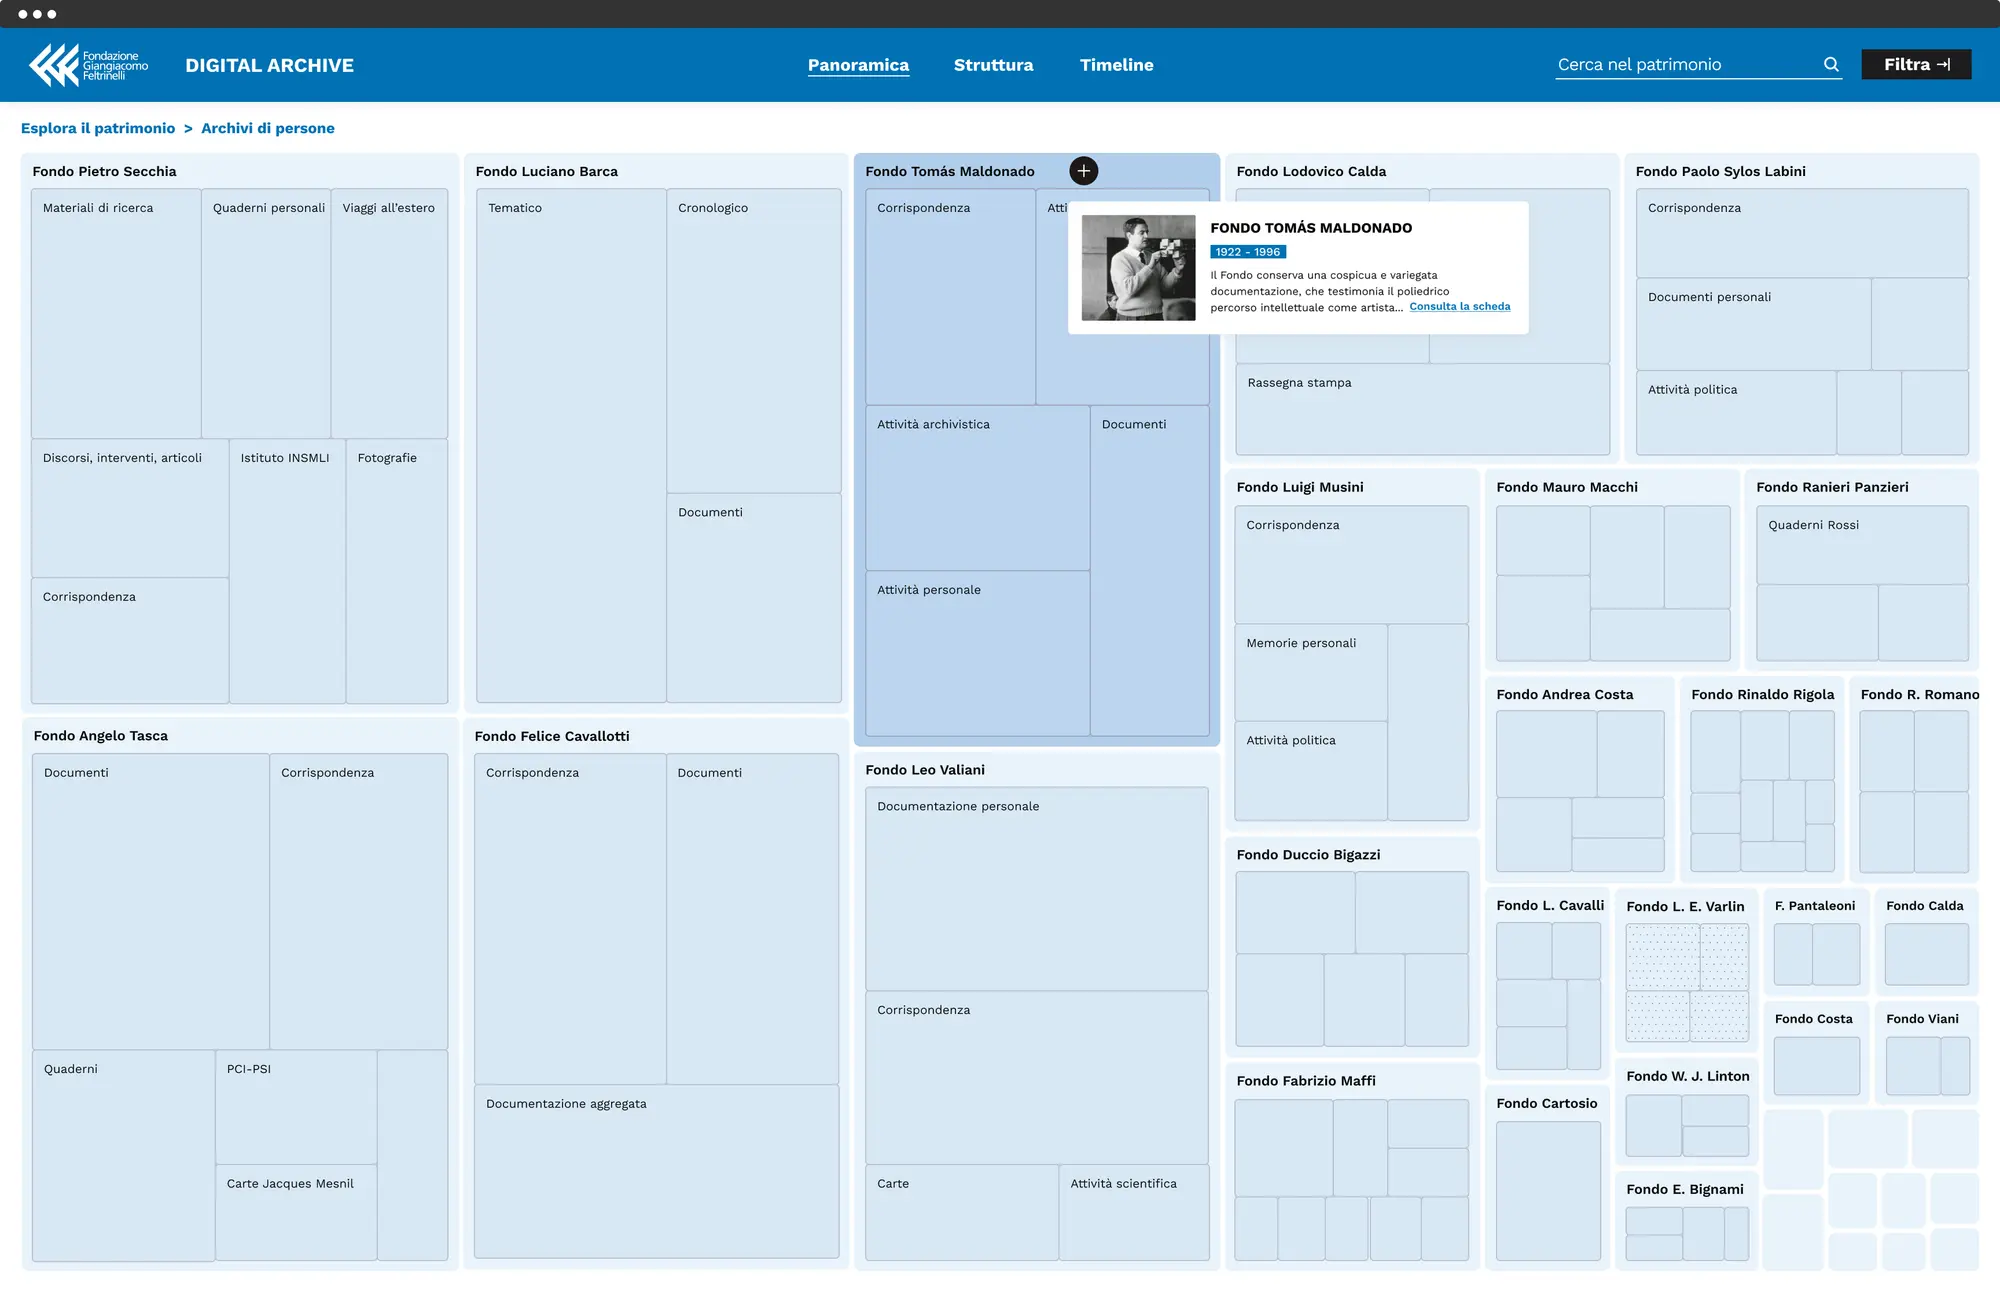Open the Filtra filter panel
This screenshot has height=1293, width=2000.
pyautogui.click(x=1916, y=65)
